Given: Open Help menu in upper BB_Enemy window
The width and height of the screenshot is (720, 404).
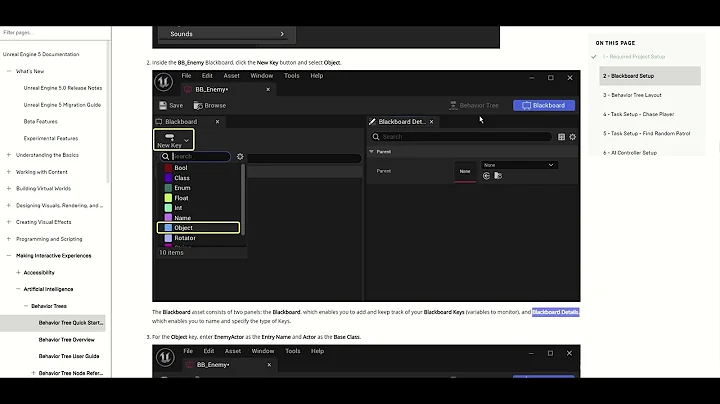Looking at the screenshot, I should click(317, 76).
